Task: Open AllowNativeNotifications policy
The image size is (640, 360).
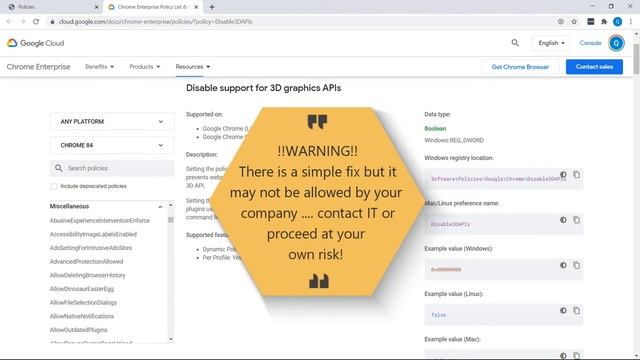Action: point(82,316)
